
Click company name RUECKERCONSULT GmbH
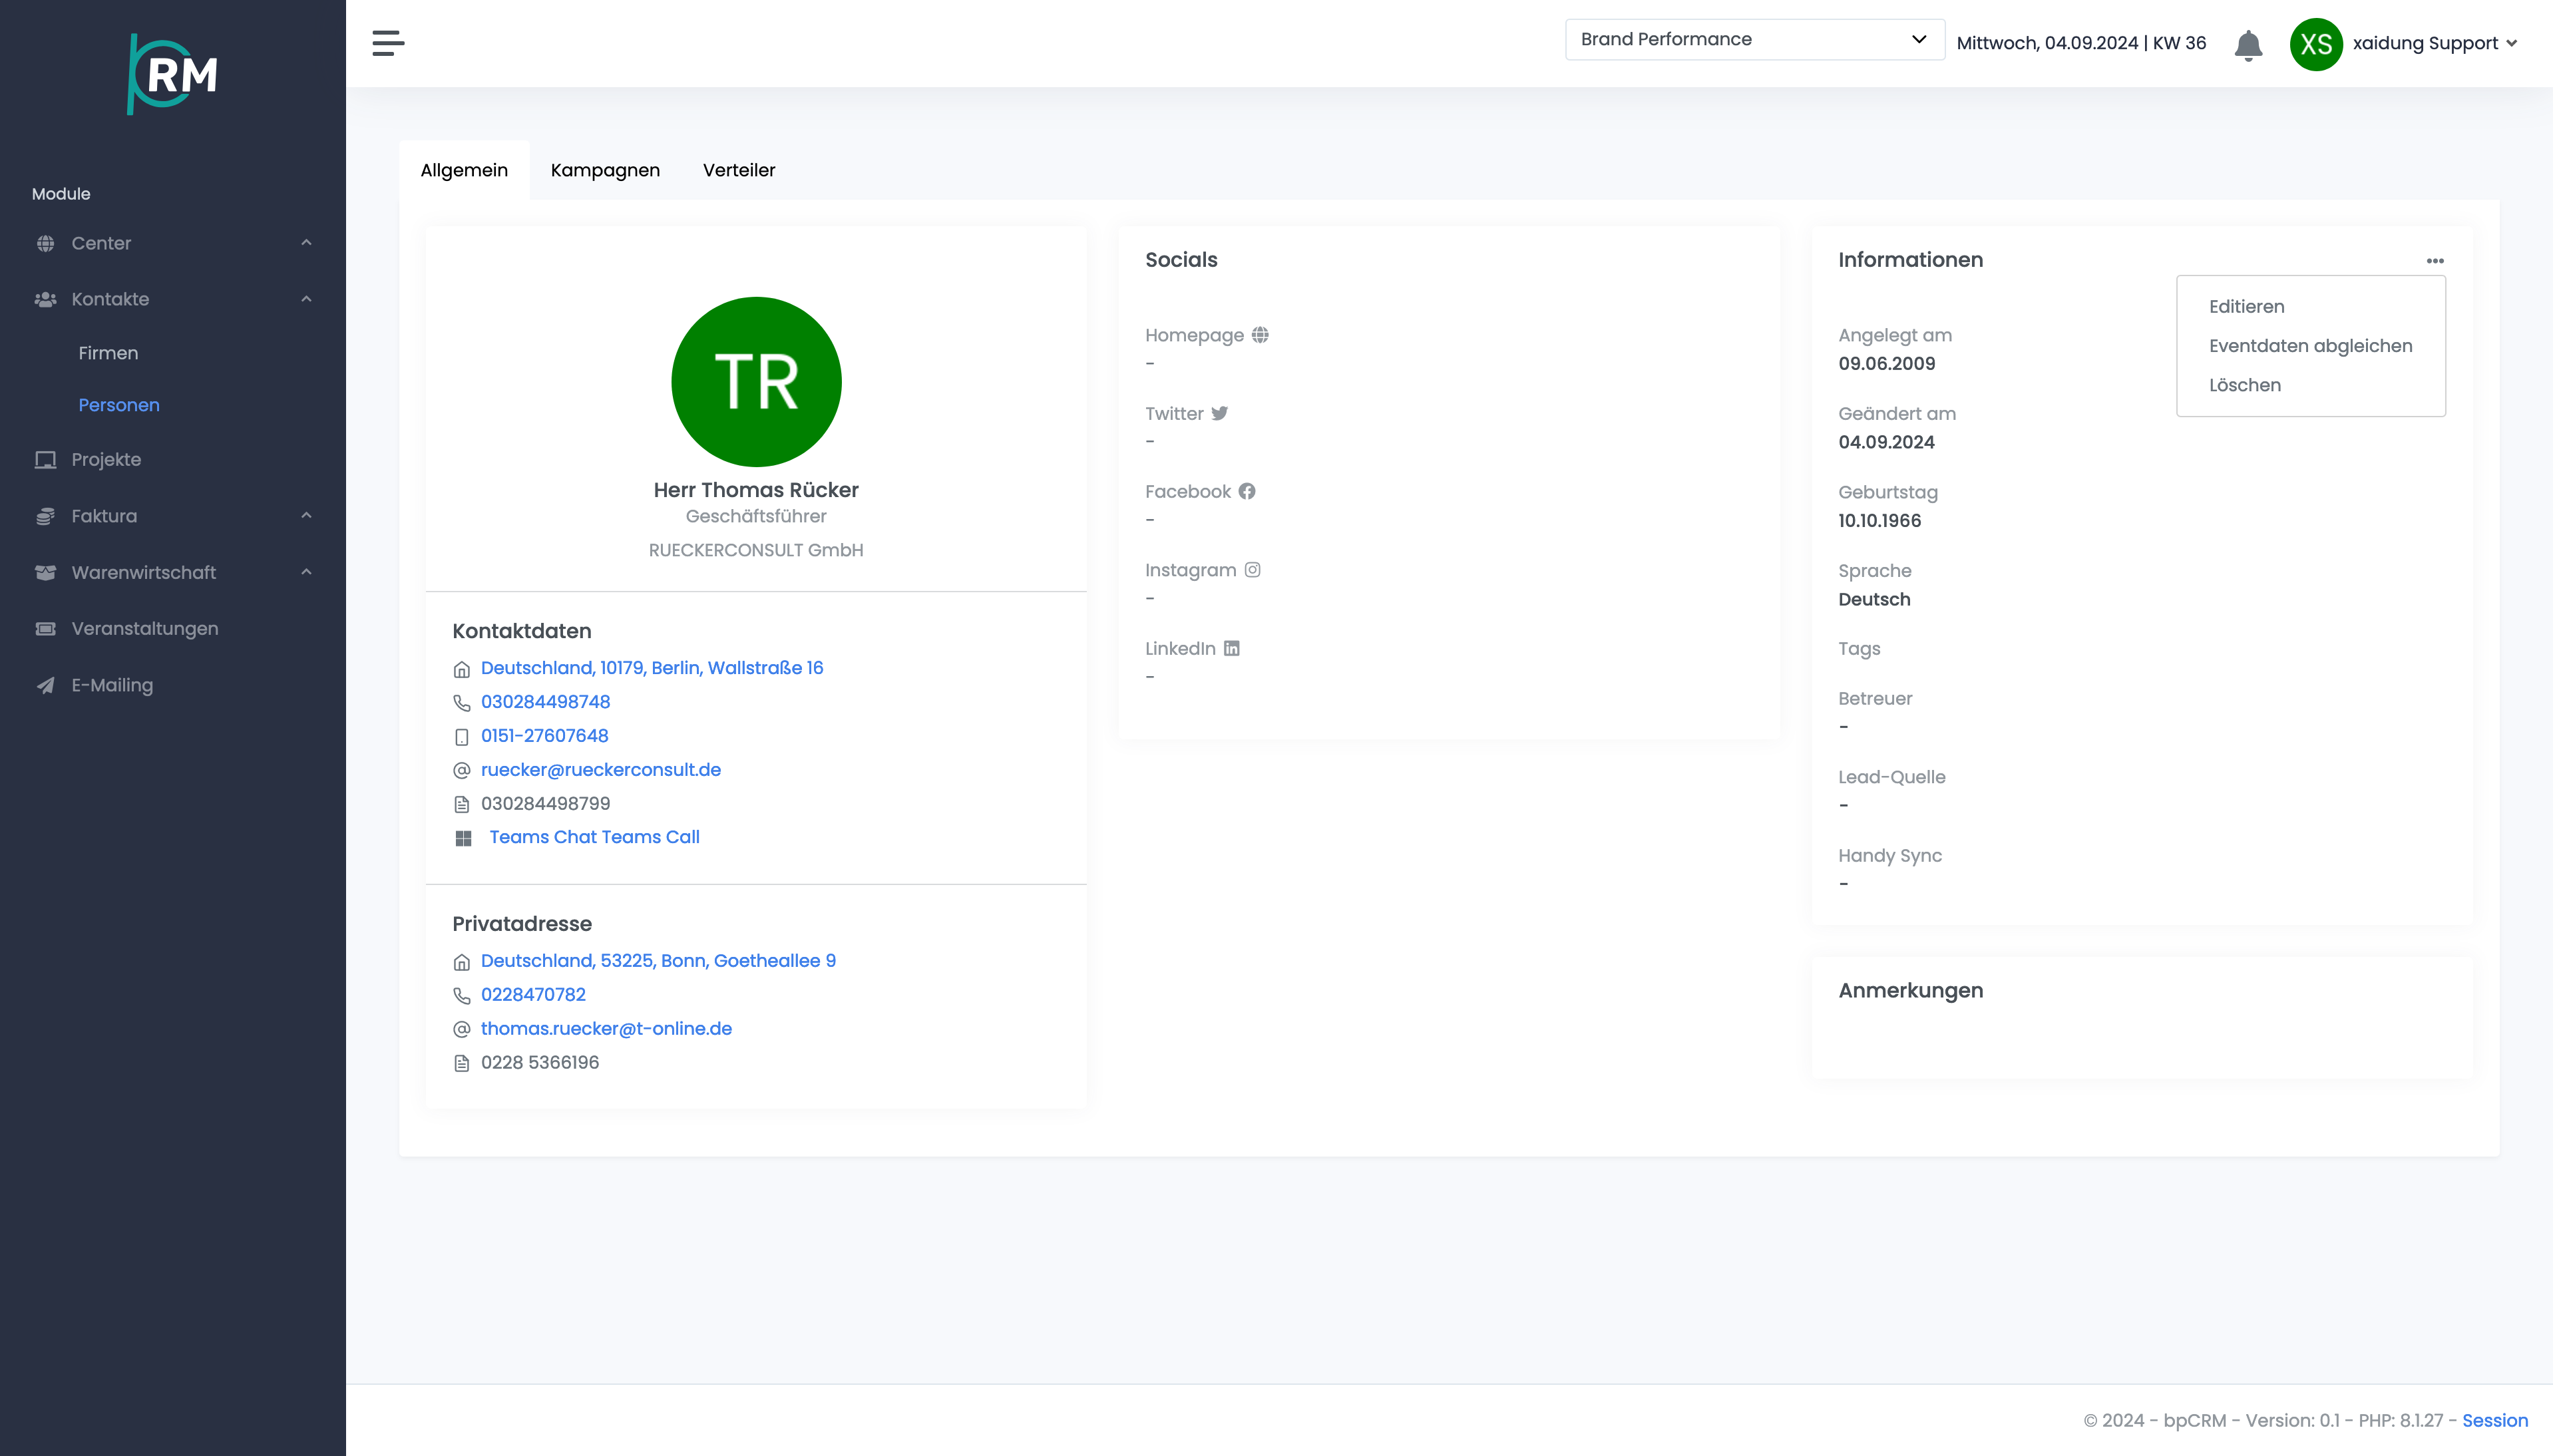756,550
